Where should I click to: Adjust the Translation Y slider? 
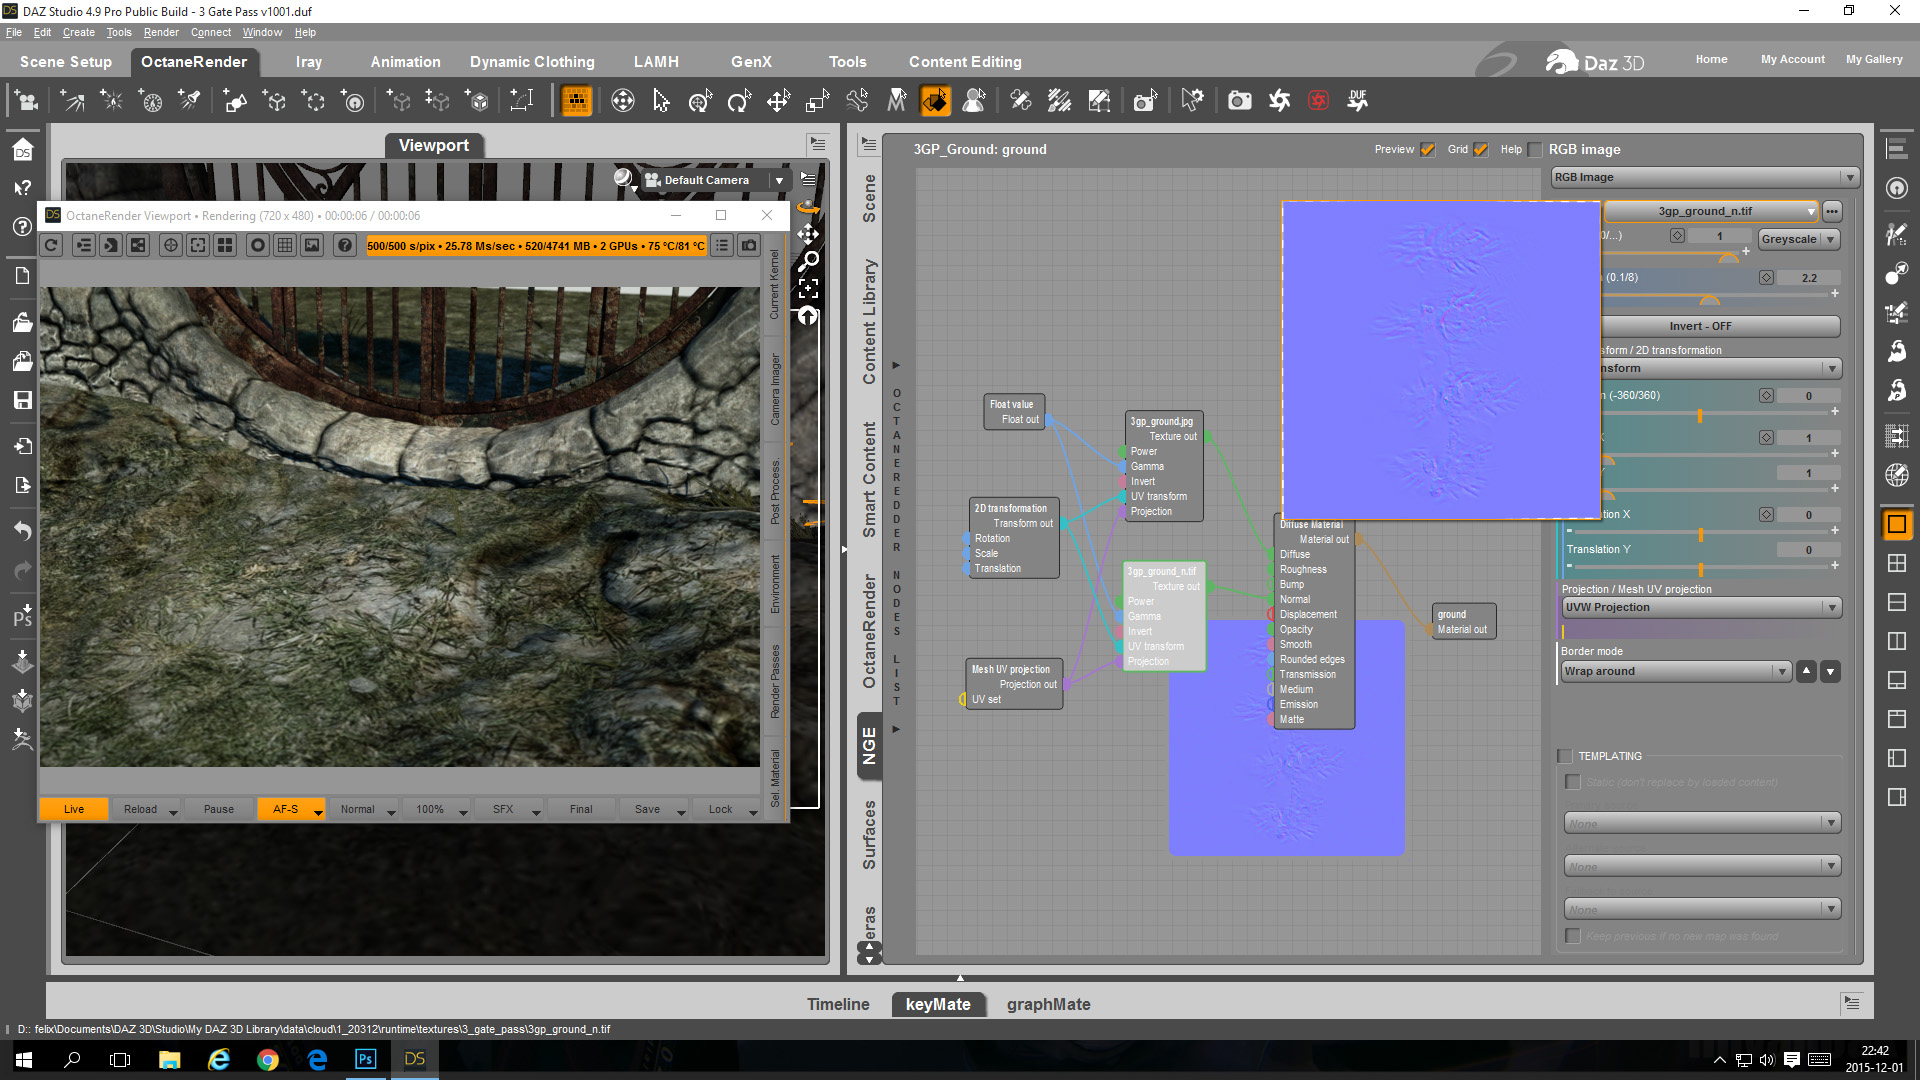tap(1700, 566)
